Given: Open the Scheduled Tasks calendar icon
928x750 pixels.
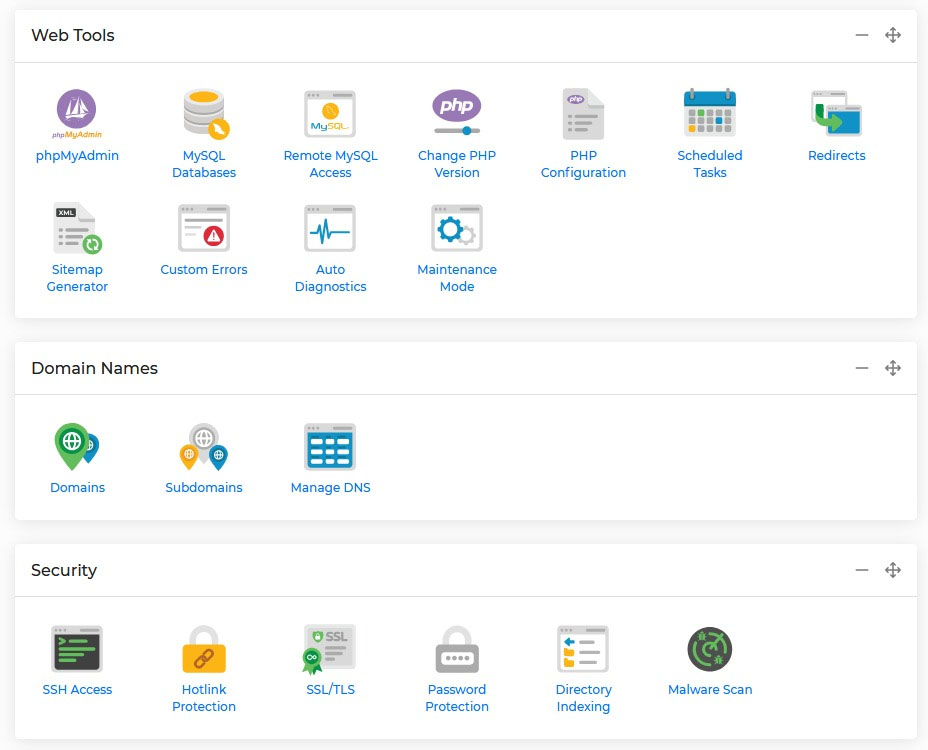Looking at the screenshot, I should coord(709,113).
